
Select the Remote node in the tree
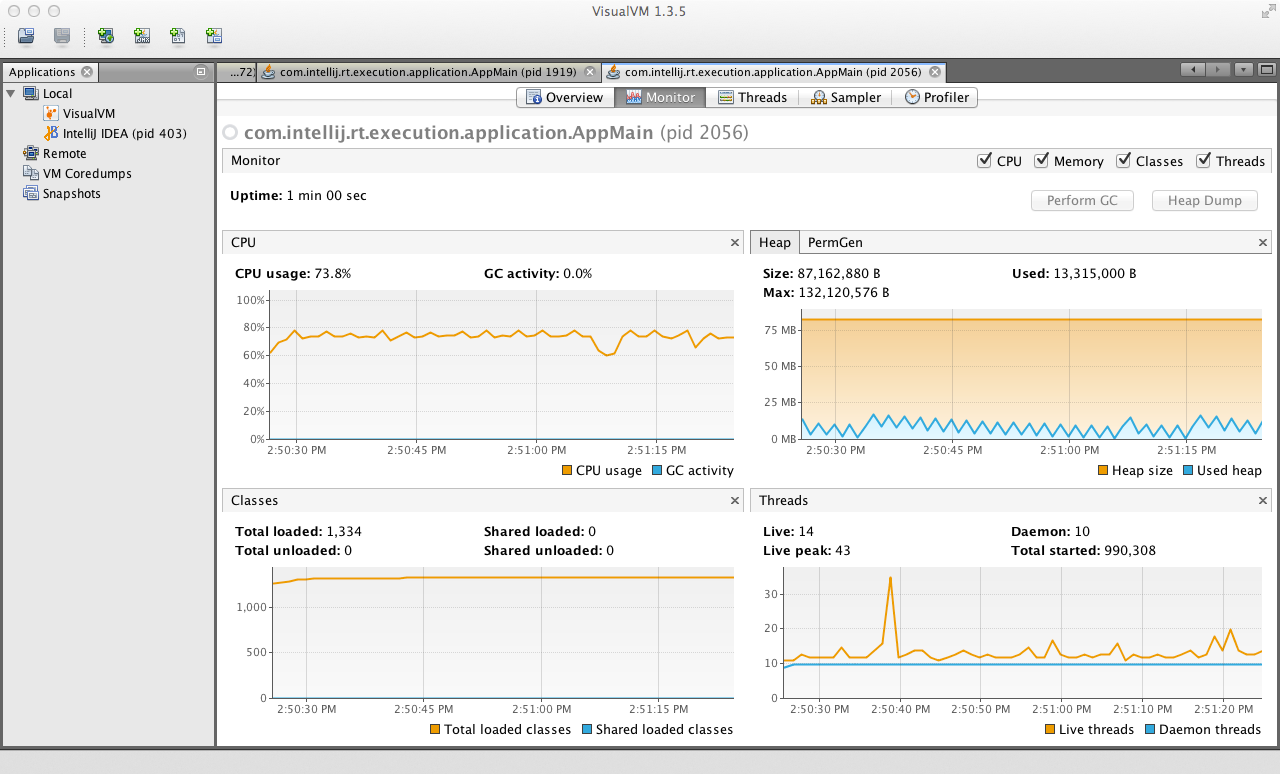[x=54, y=153]
